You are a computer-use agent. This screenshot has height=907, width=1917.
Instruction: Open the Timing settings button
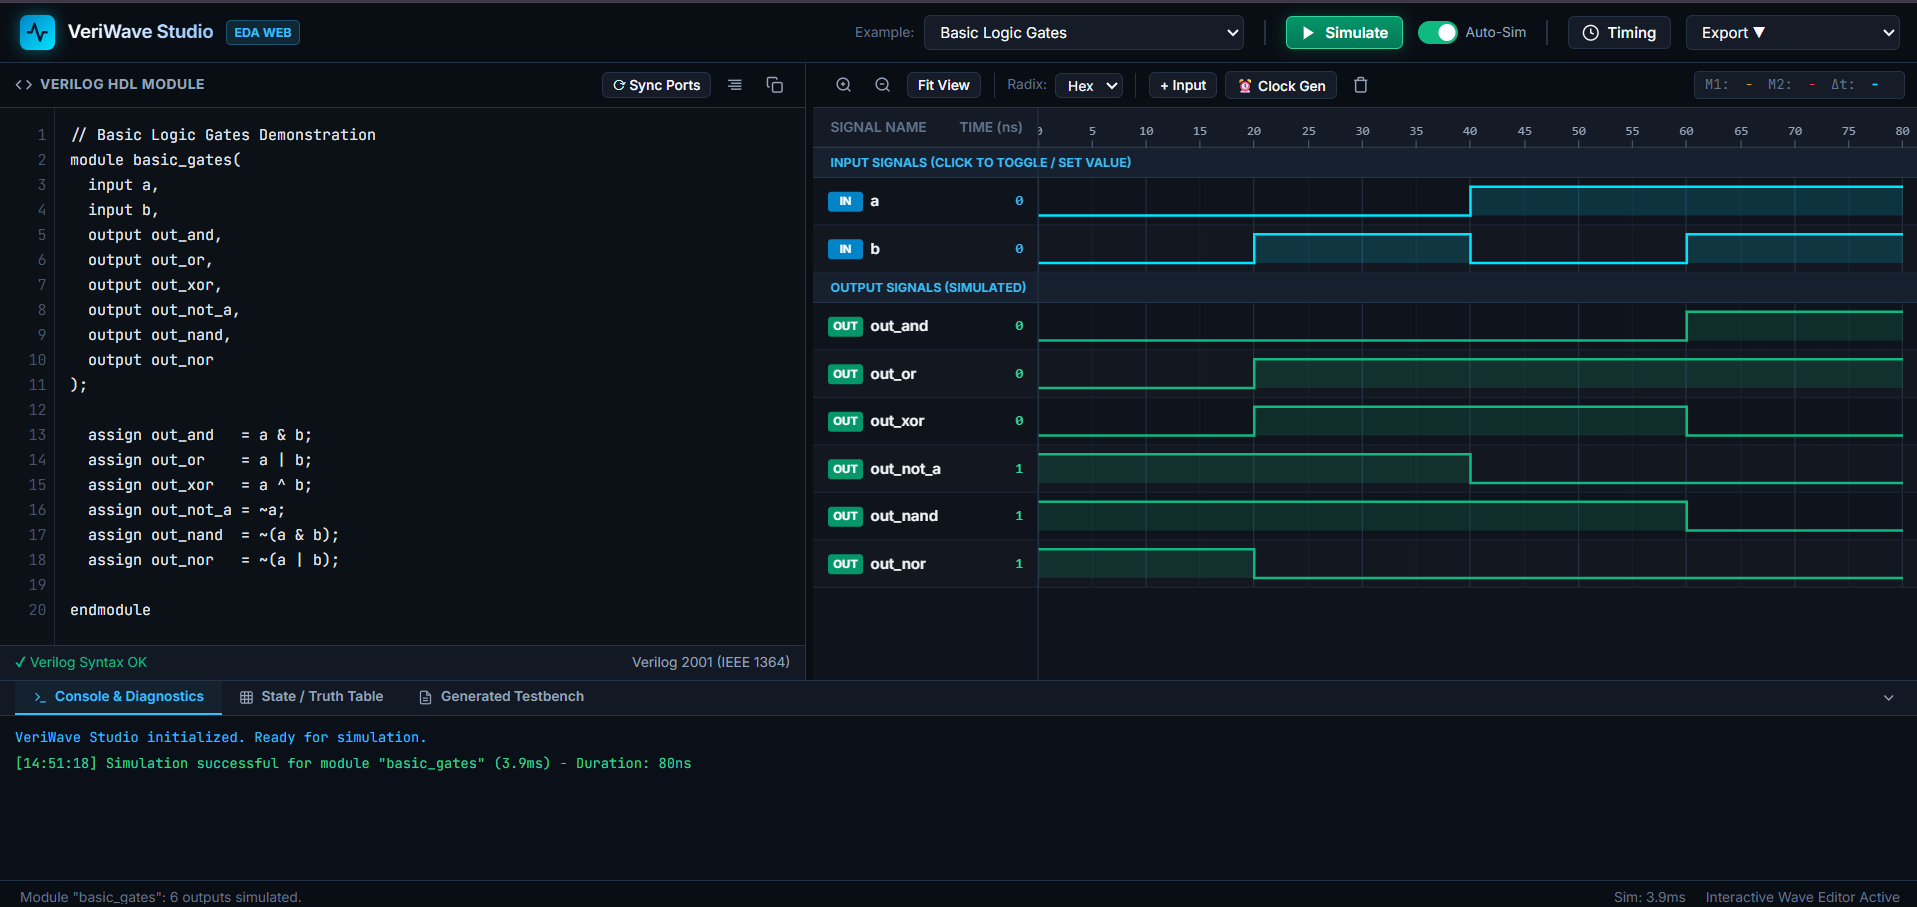(x=1619, y=33)
